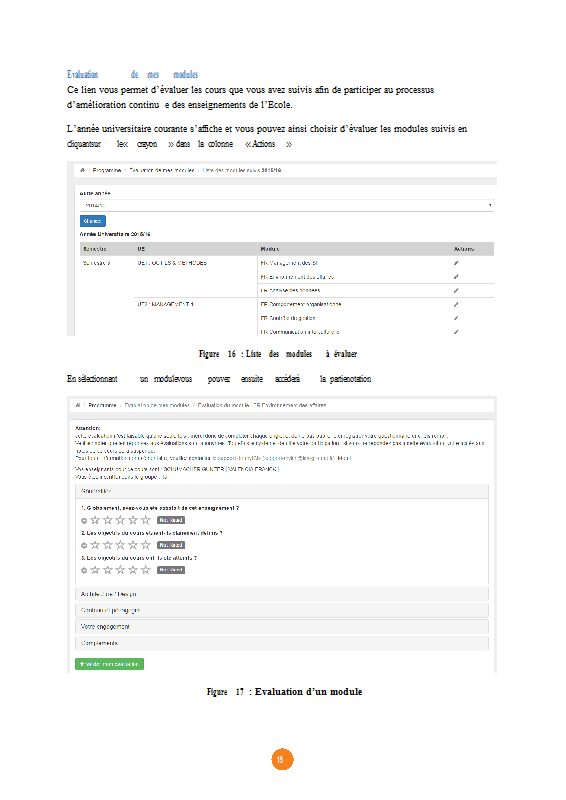Image resolution: width=566 pixels, height=800 pixels.
Task: Click the pencil icon for the first module row
Action: [456, 263]
